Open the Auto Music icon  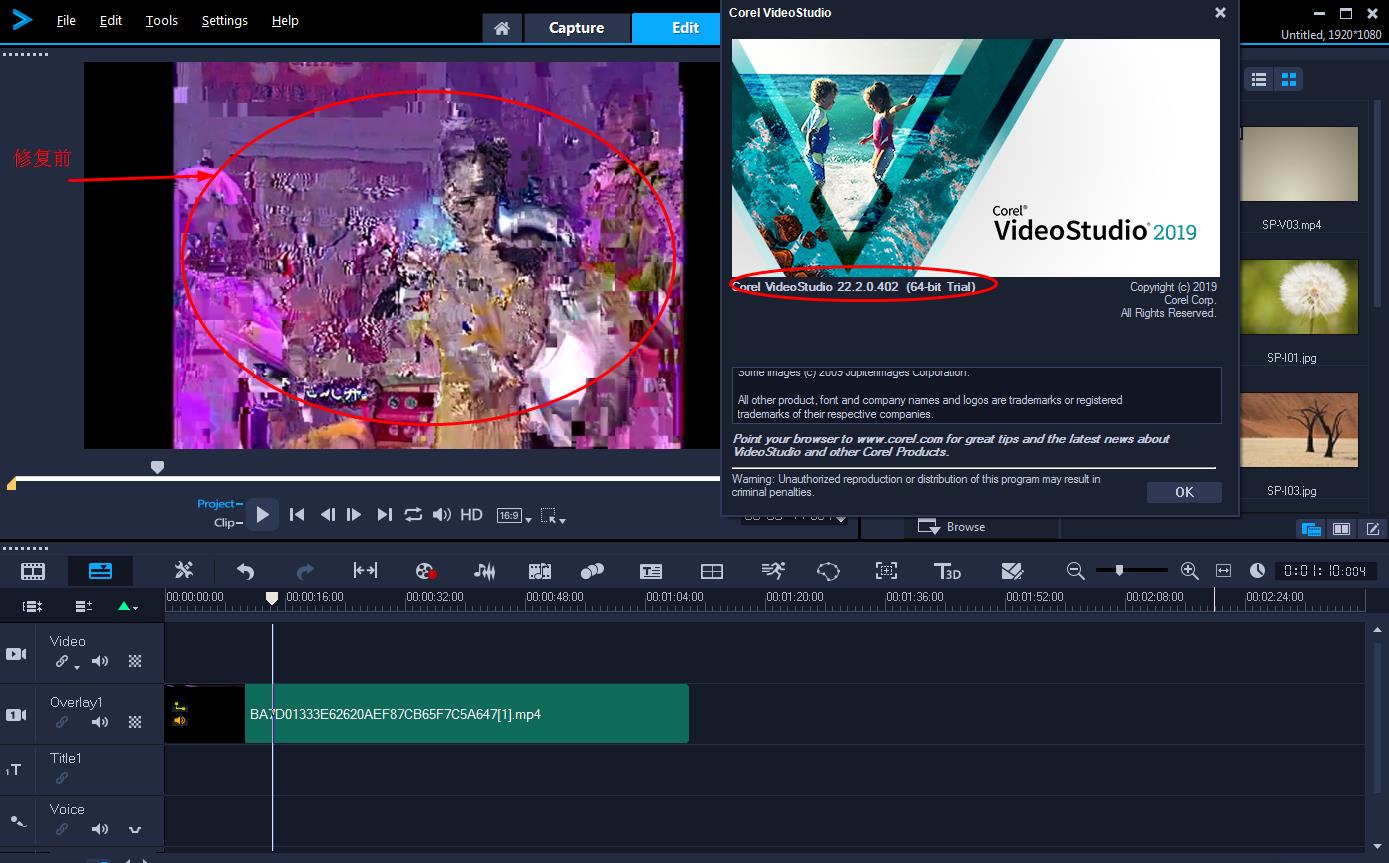click(540, 571)
